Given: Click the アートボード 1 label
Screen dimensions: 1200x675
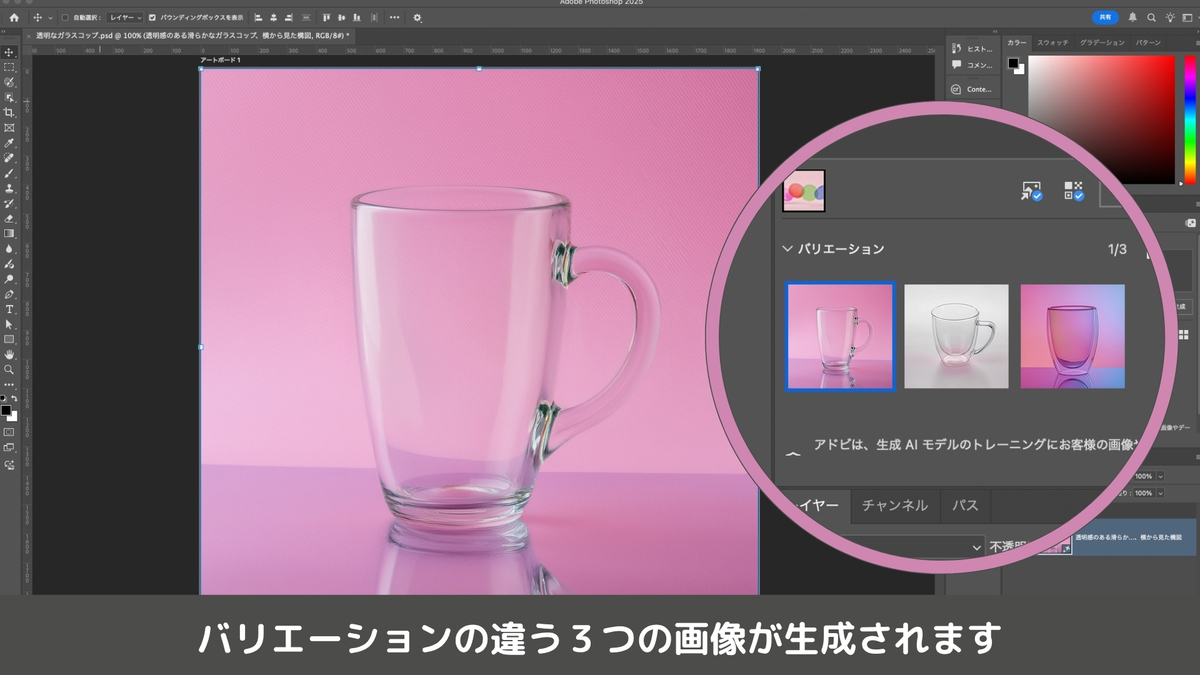Looking at the screenshot, I should click(x=221, y=60).
